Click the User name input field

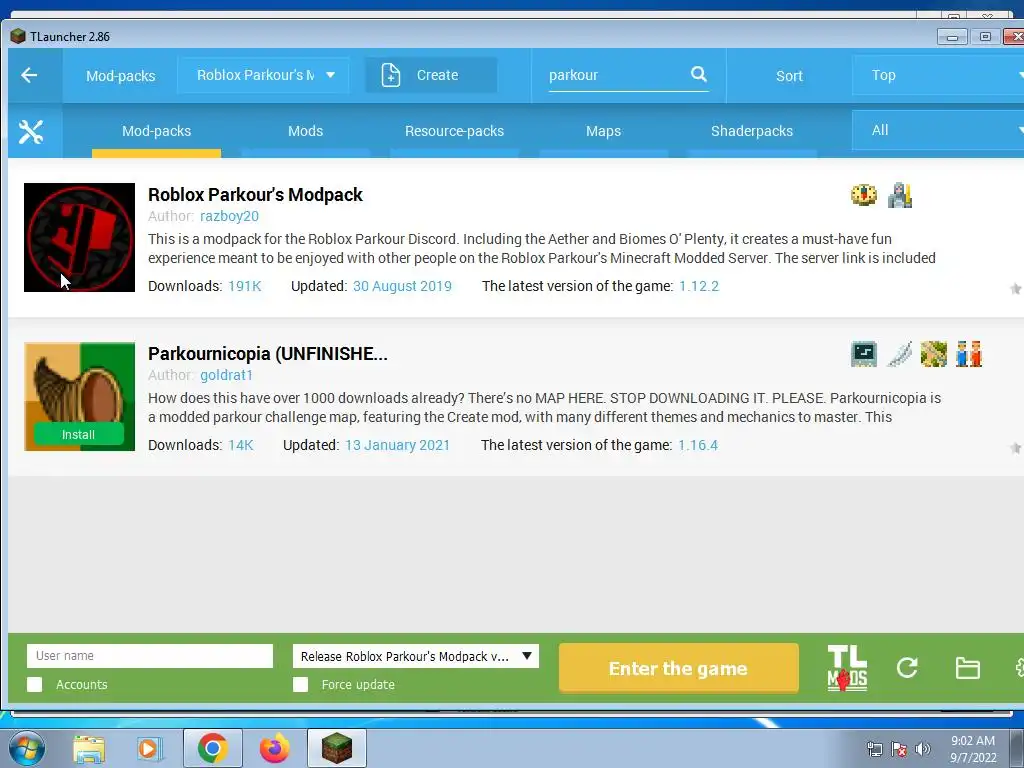(x=150, y=656)
